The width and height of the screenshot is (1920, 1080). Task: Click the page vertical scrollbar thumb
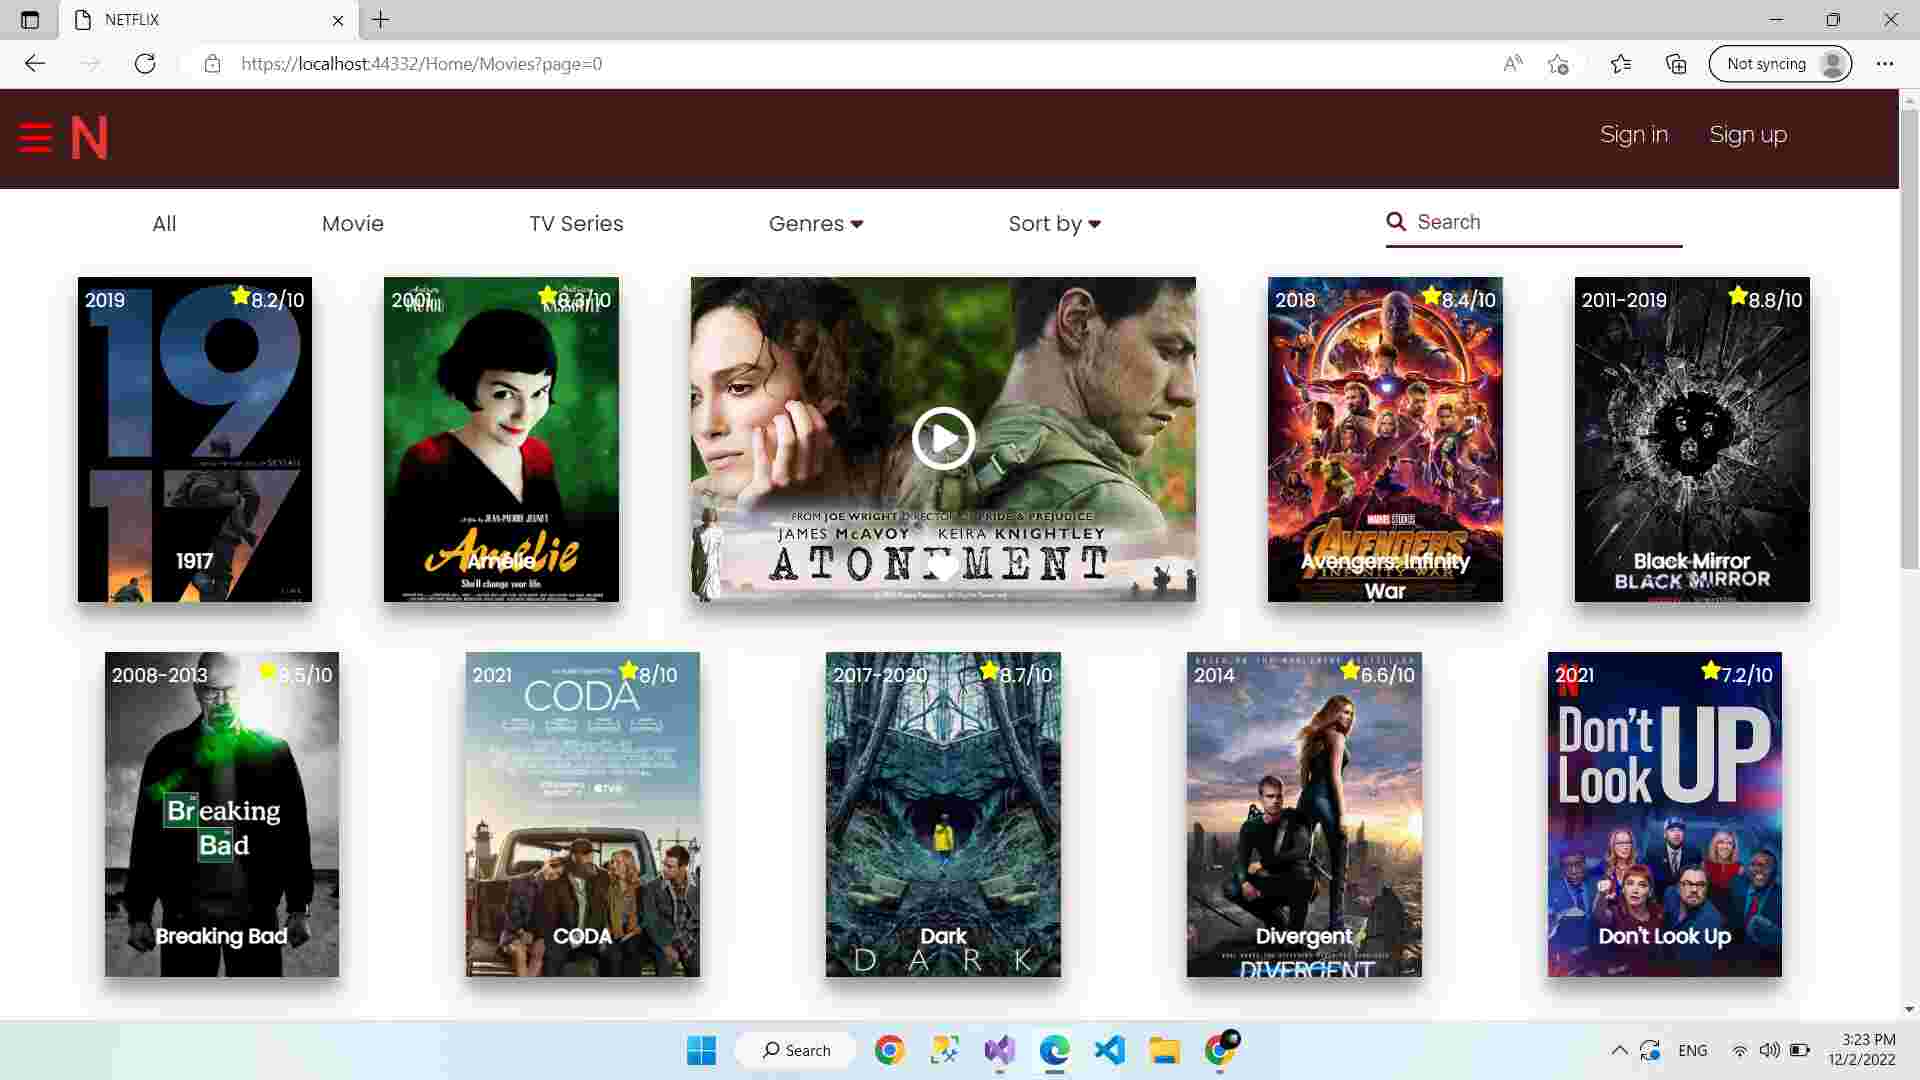coord(1909,340)
